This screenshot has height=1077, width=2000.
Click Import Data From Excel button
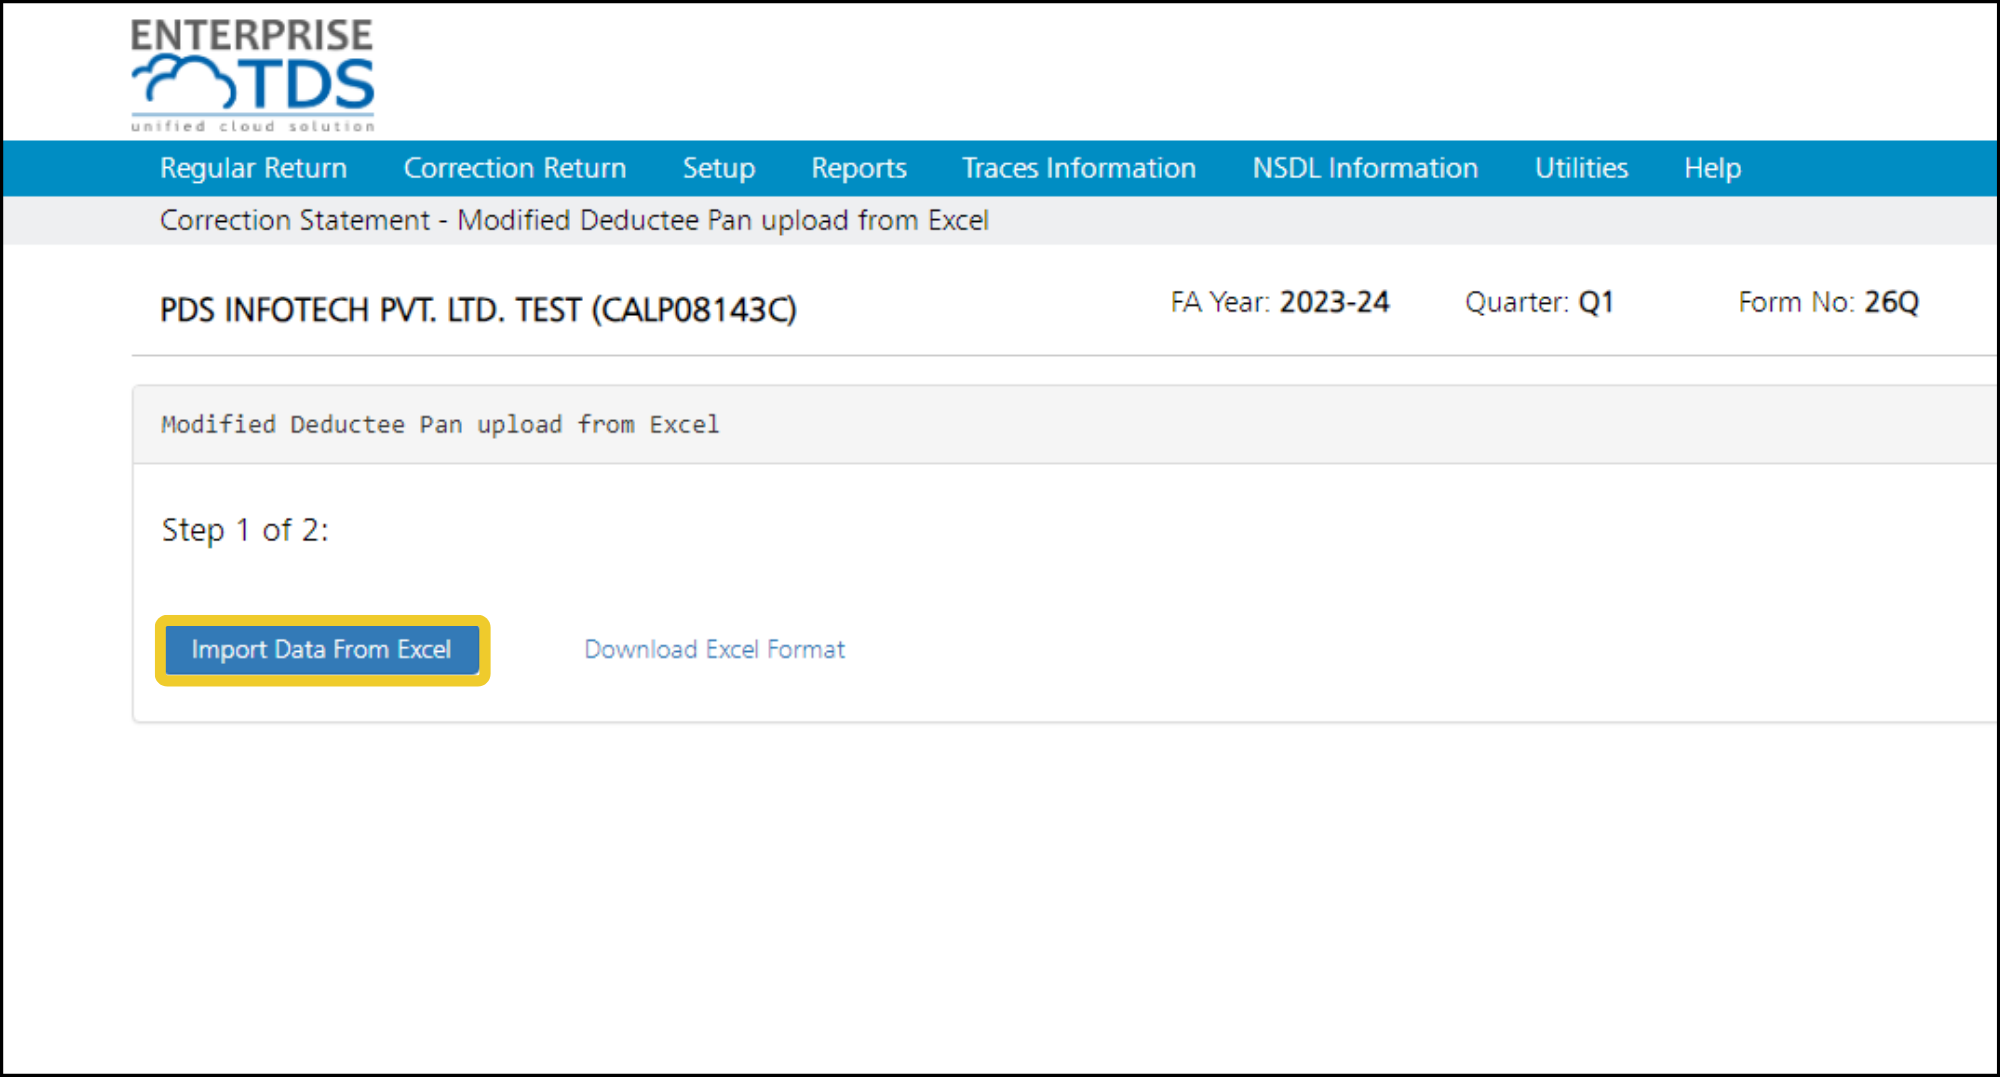(x=322, y=650)
